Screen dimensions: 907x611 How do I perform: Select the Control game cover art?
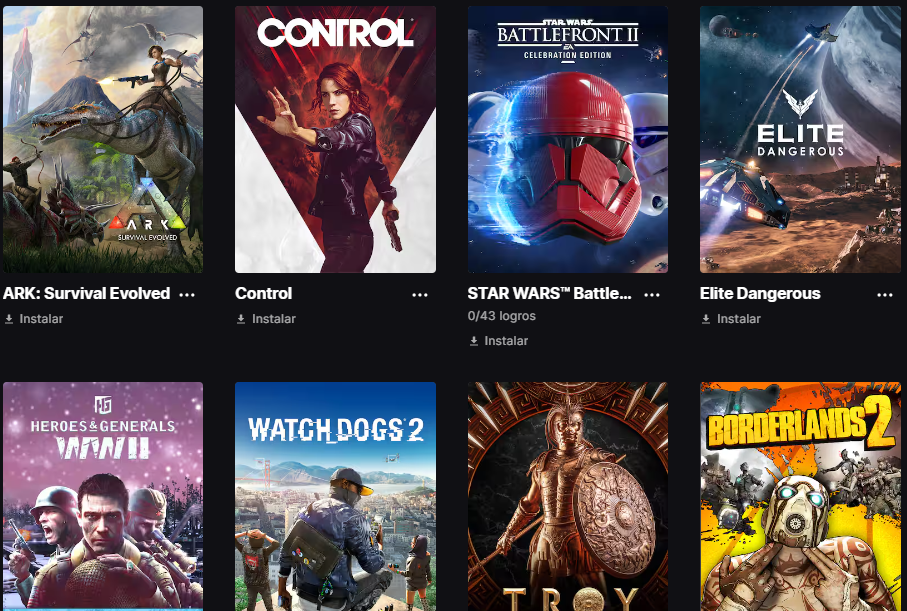(x=335, y=139)
